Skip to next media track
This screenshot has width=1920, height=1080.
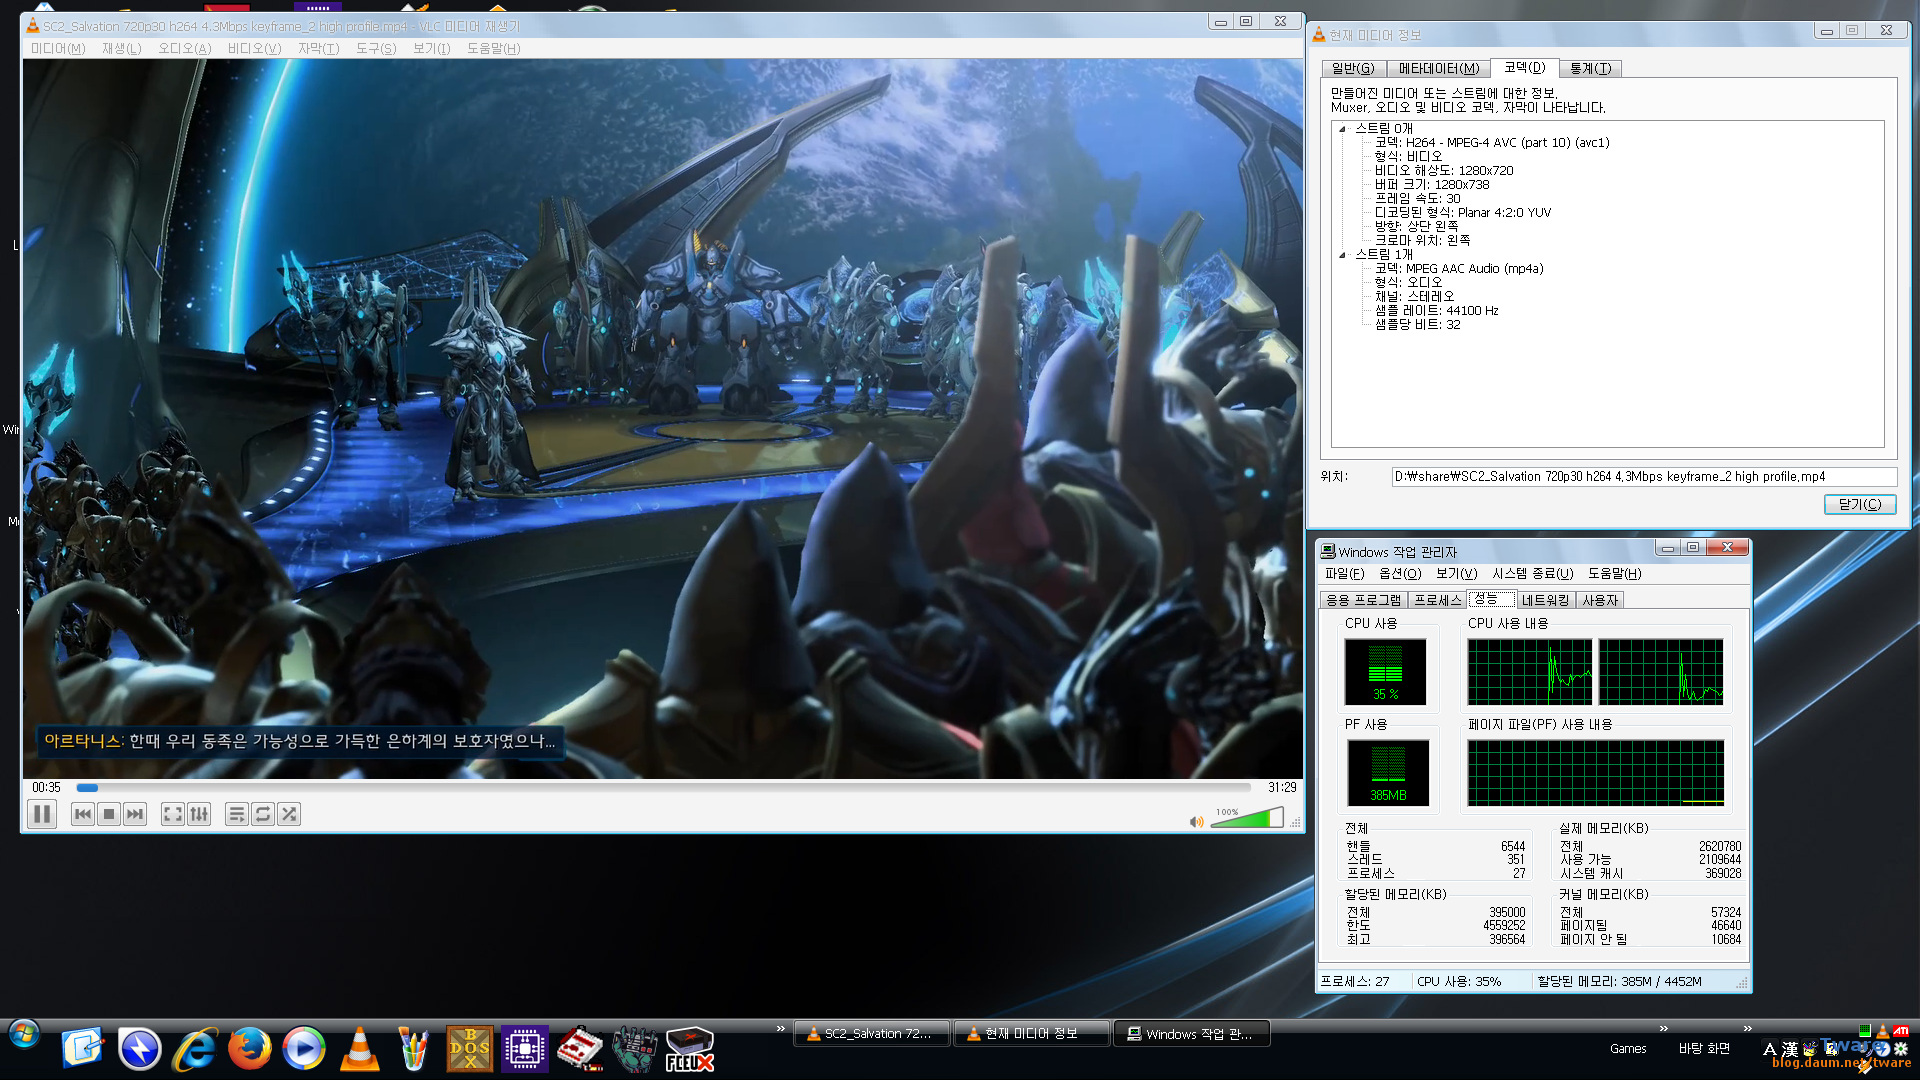135,814
